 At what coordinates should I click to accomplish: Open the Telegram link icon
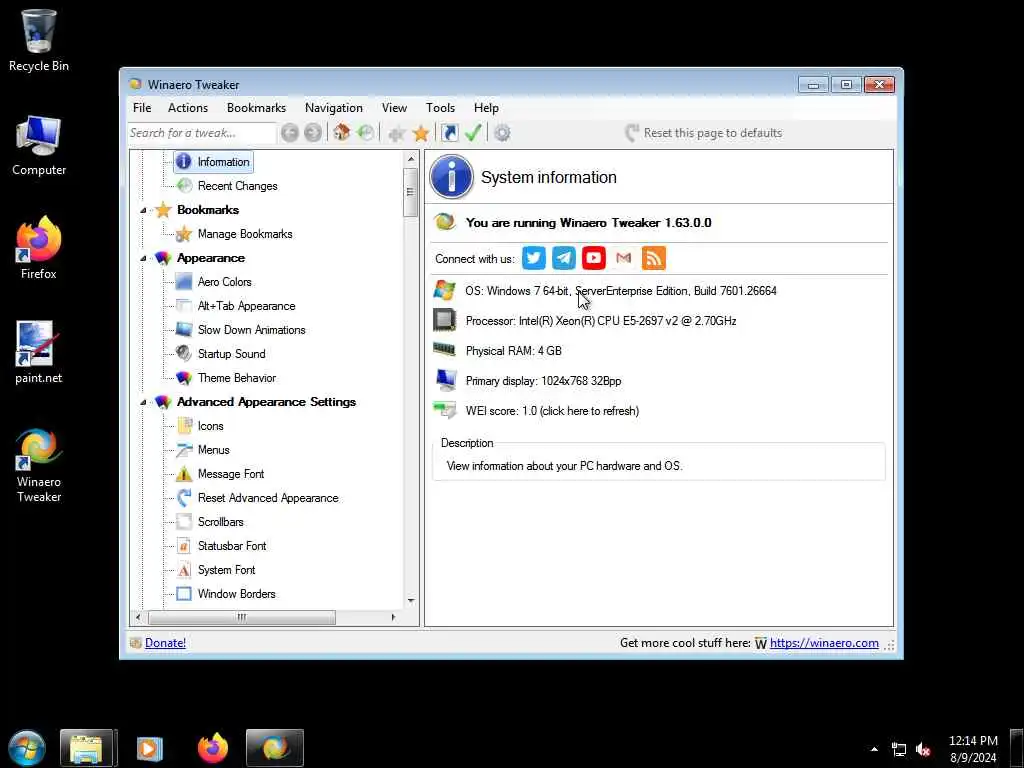coord(564,258)
